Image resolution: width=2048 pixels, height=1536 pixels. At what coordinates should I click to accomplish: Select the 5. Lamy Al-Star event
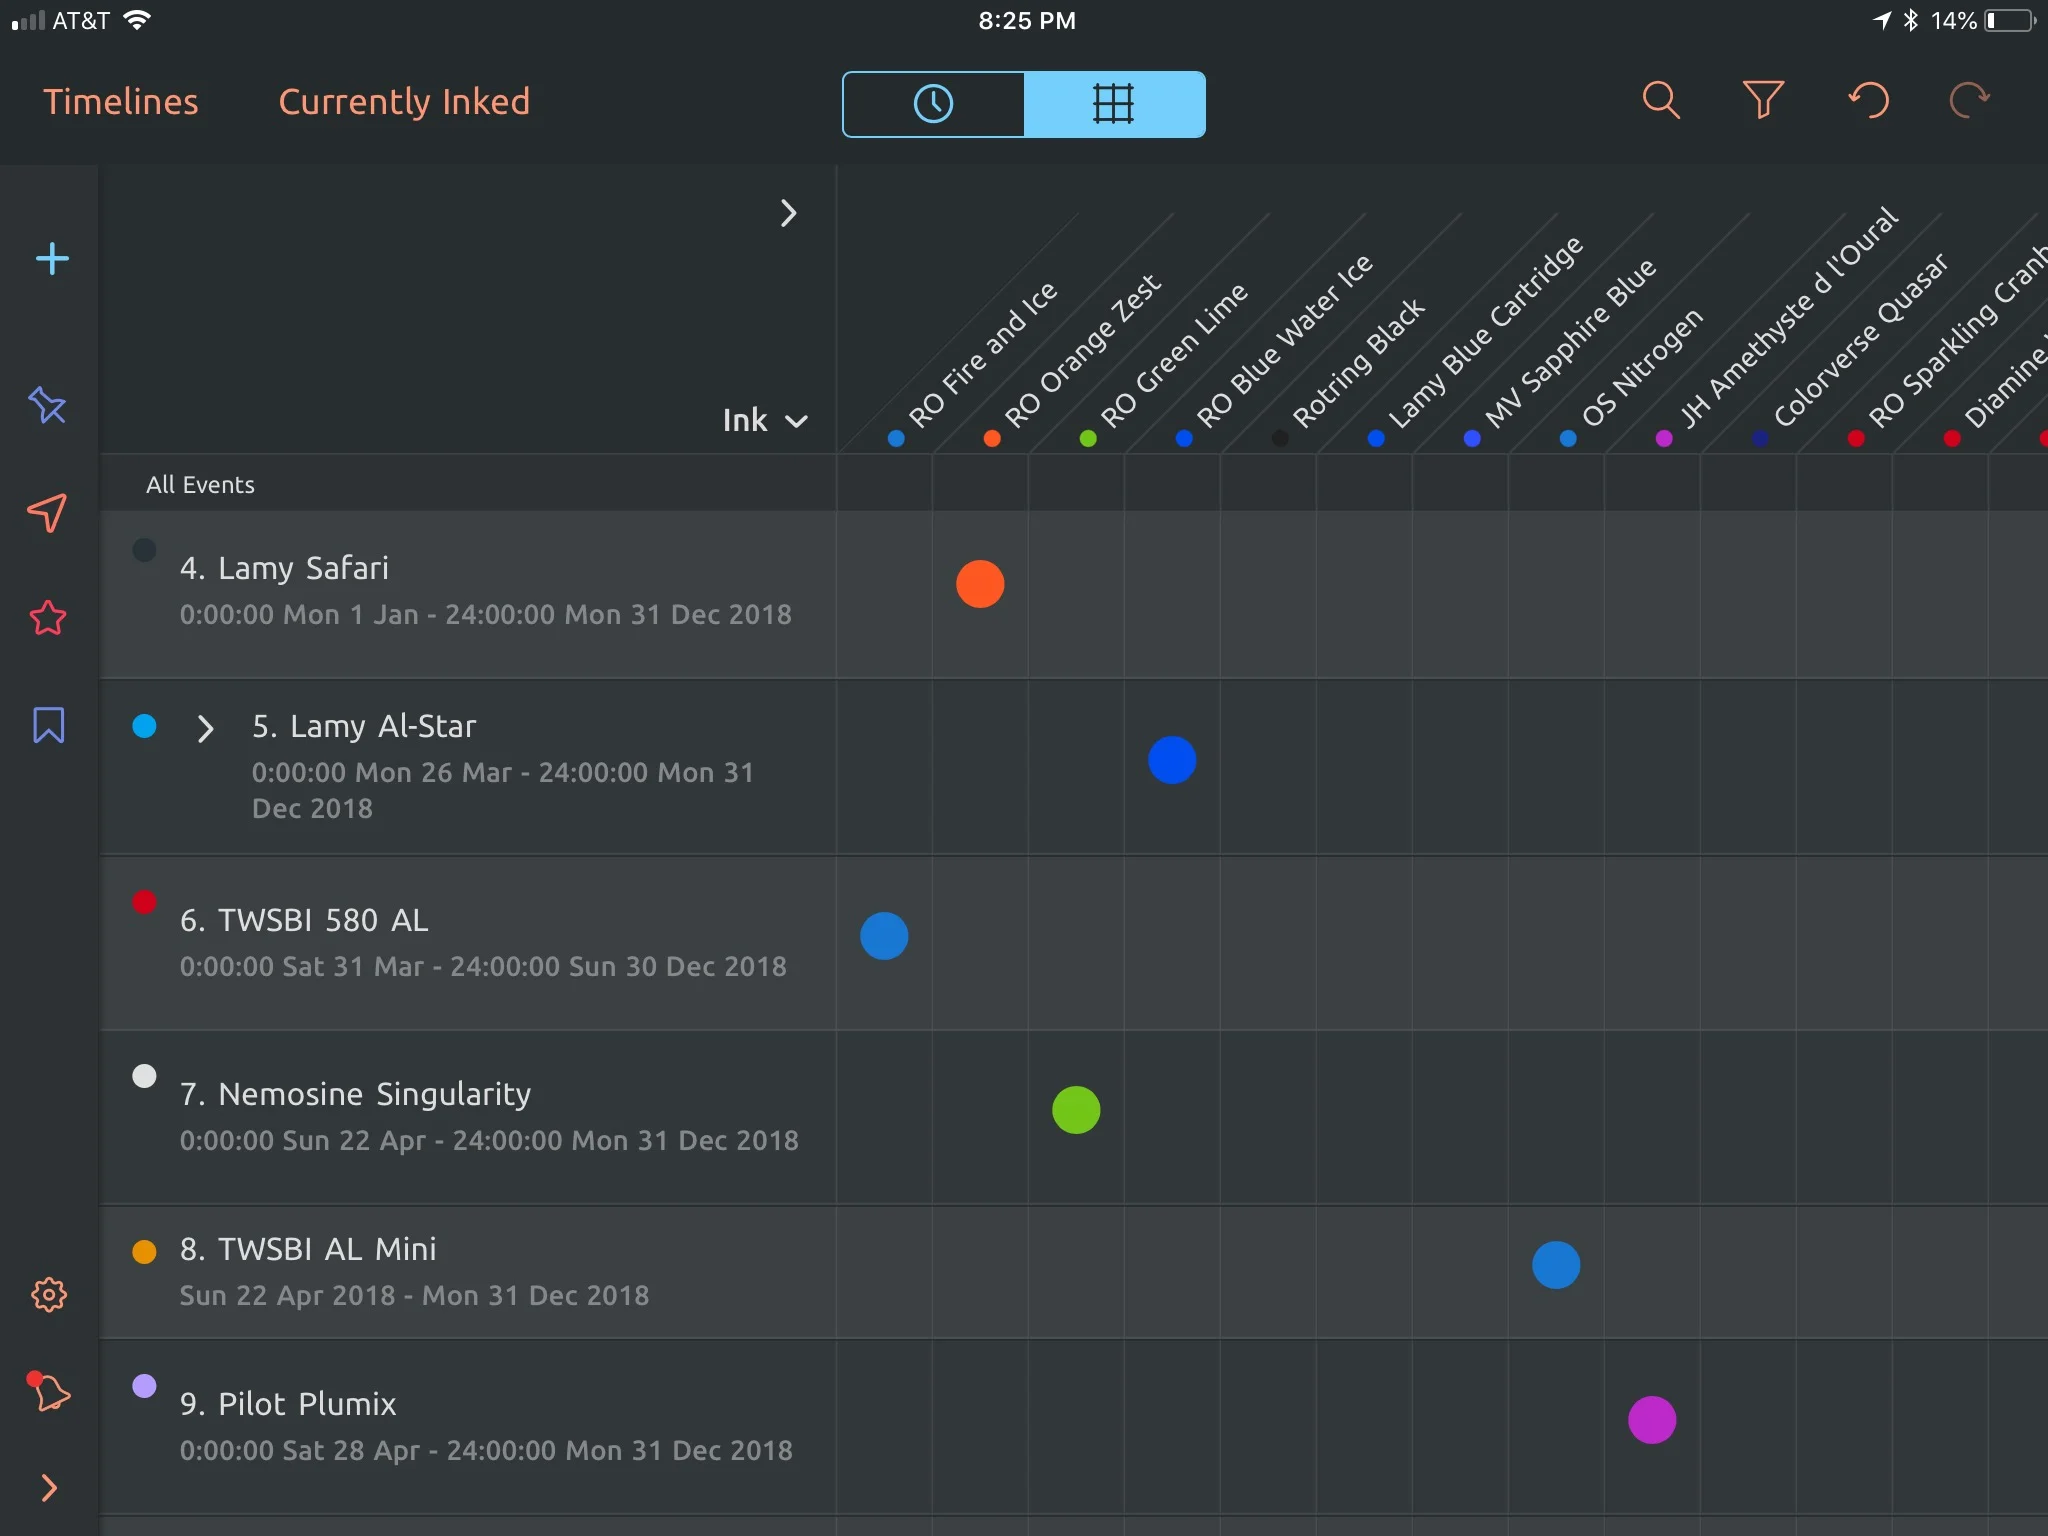[x=468, y=767]
